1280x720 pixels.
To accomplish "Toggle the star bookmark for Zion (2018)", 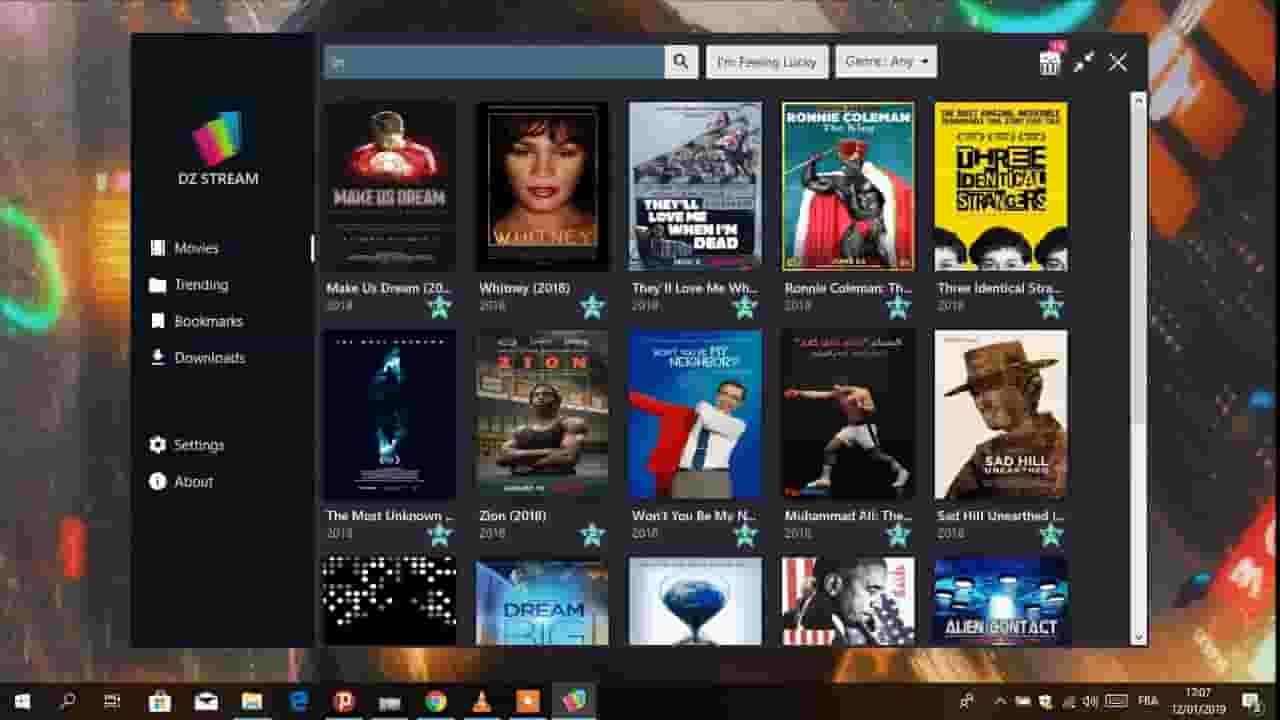I will pos(592,534).
